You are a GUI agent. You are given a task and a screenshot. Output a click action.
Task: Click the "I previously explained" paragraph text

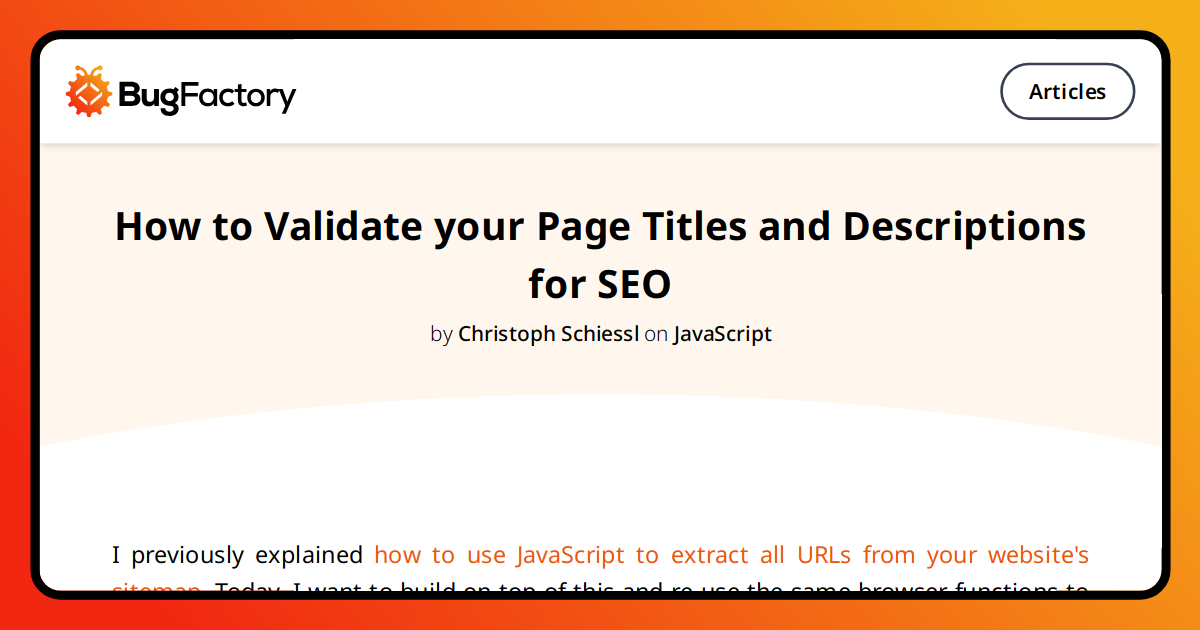[237, 555]
